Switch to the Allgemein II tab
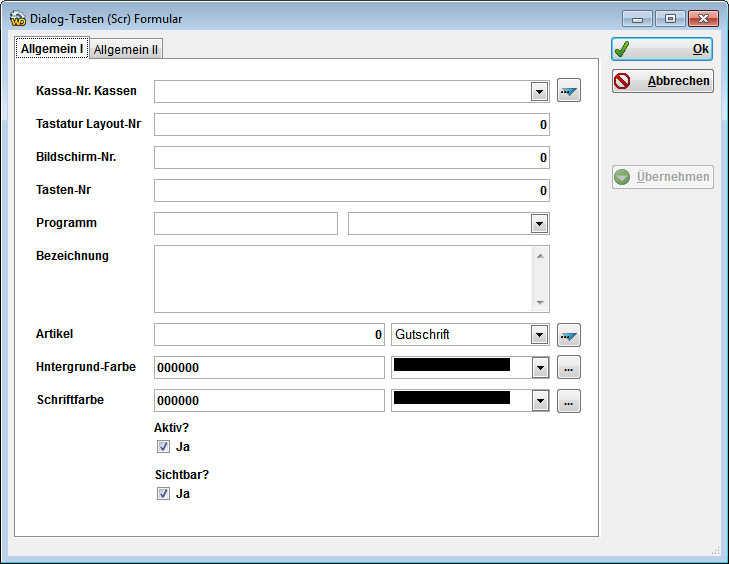The image size is (729, 564). pos(126,49)
